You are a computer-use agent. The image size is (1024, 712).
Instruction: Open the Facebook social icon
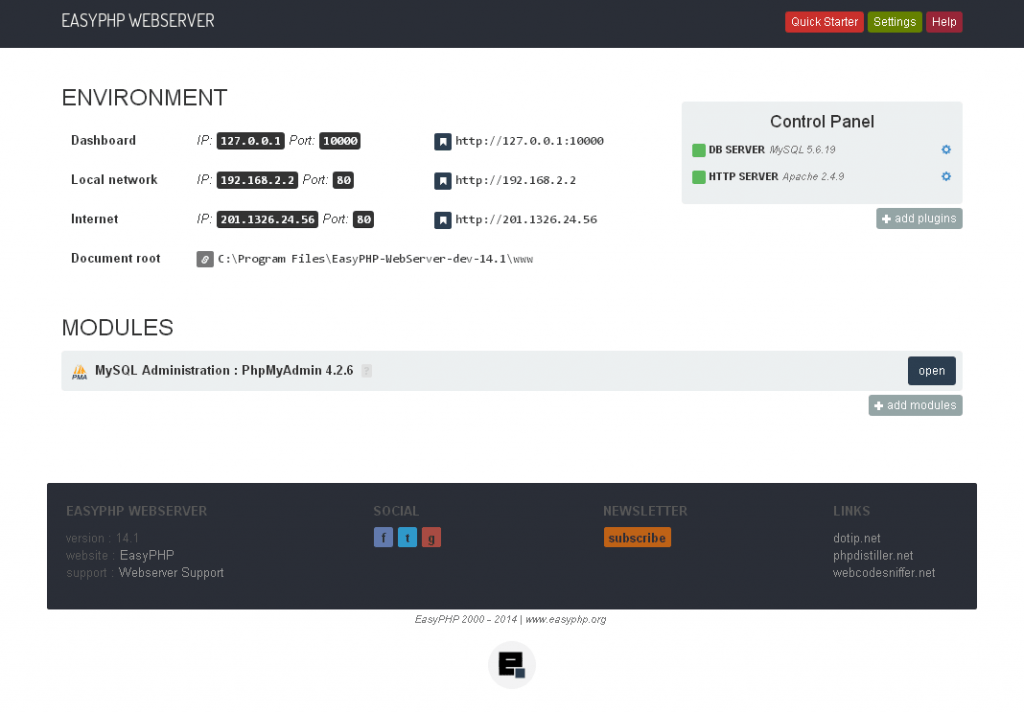383,538
